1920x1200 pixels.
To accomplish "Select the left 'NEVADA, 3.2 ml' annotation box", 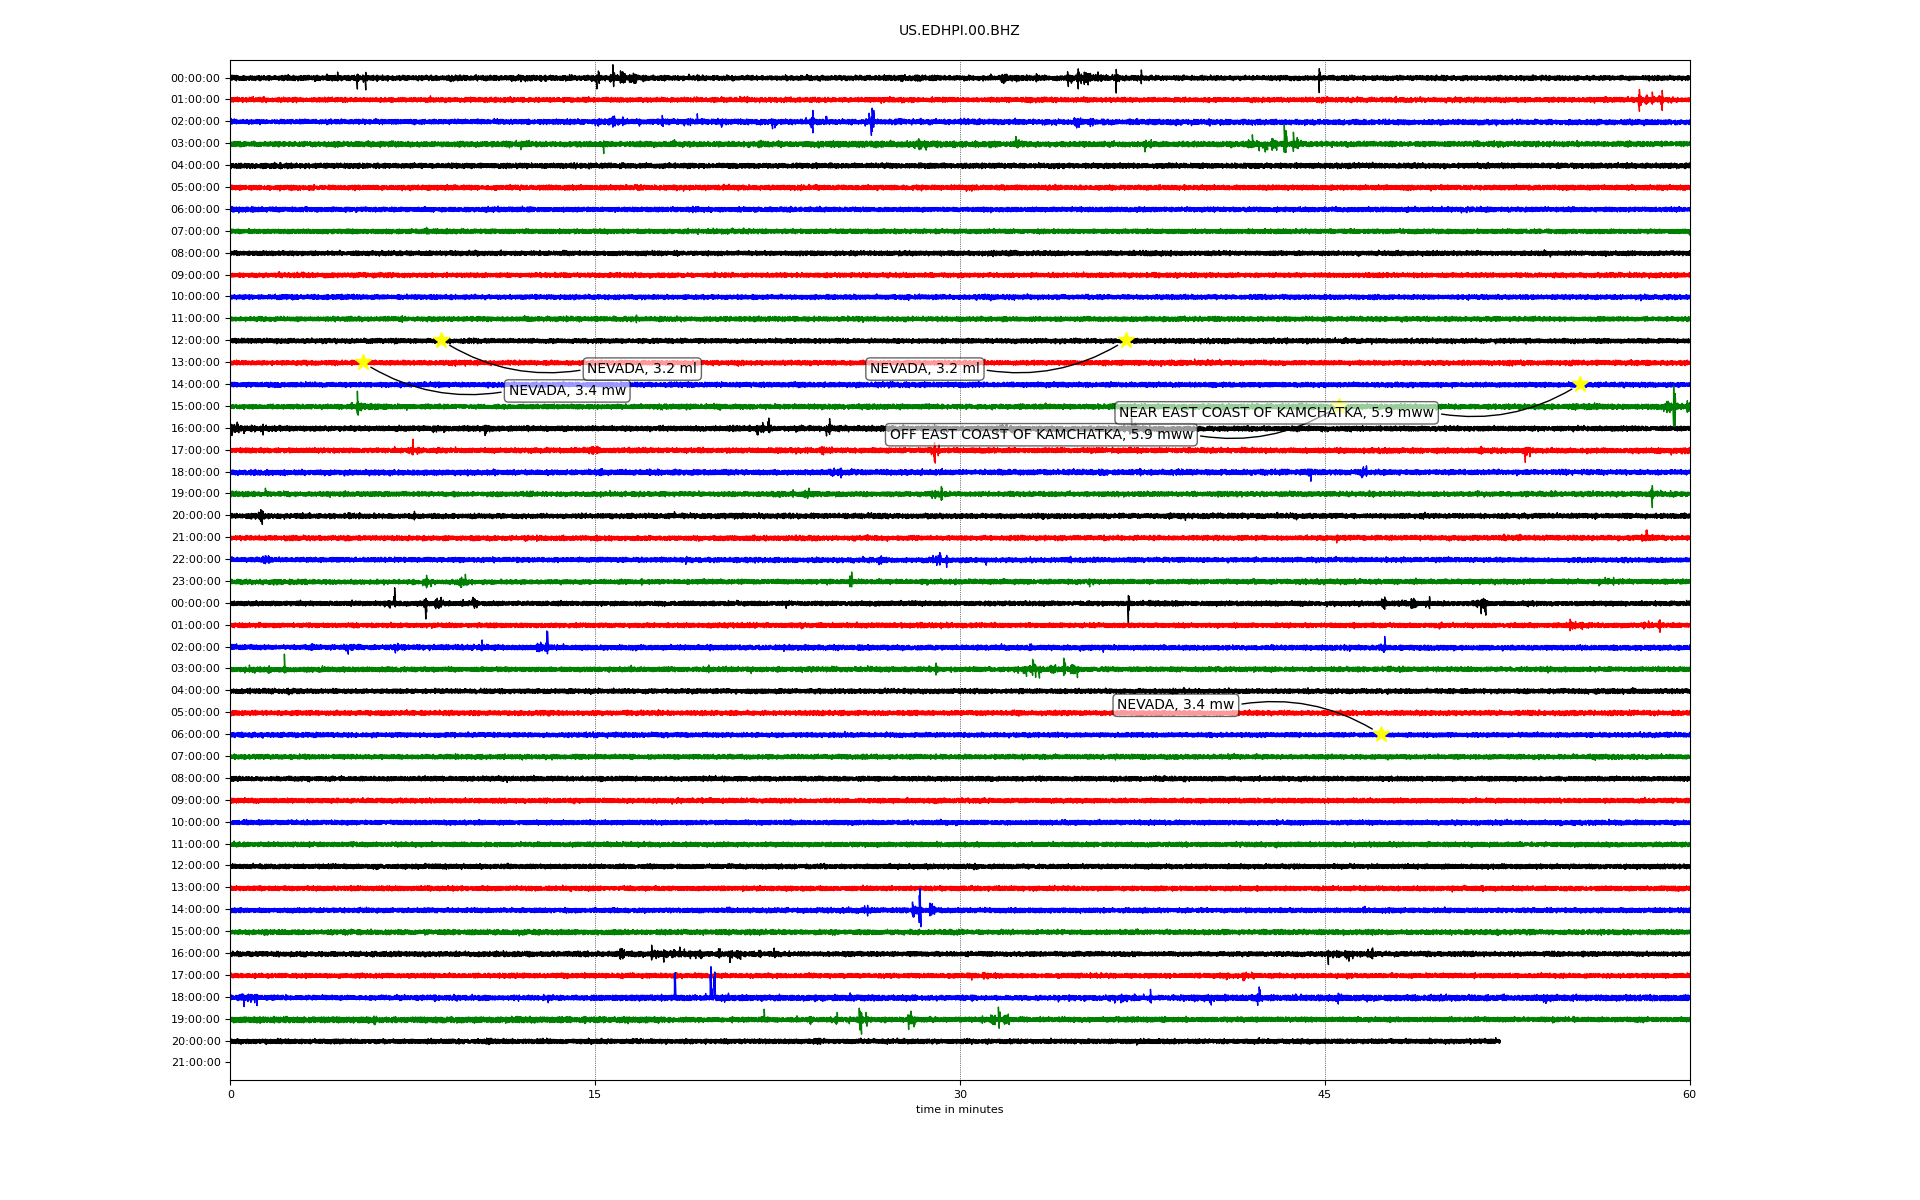I will pos(641,369).
